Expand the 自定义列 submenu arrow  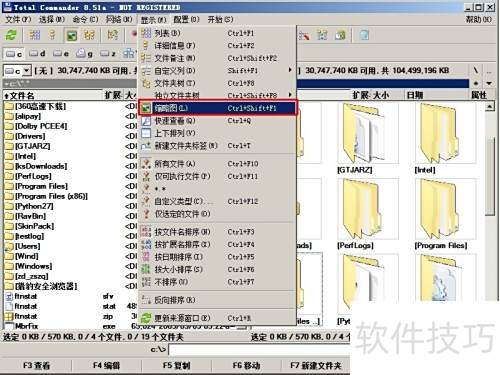[x=290, y=70]
